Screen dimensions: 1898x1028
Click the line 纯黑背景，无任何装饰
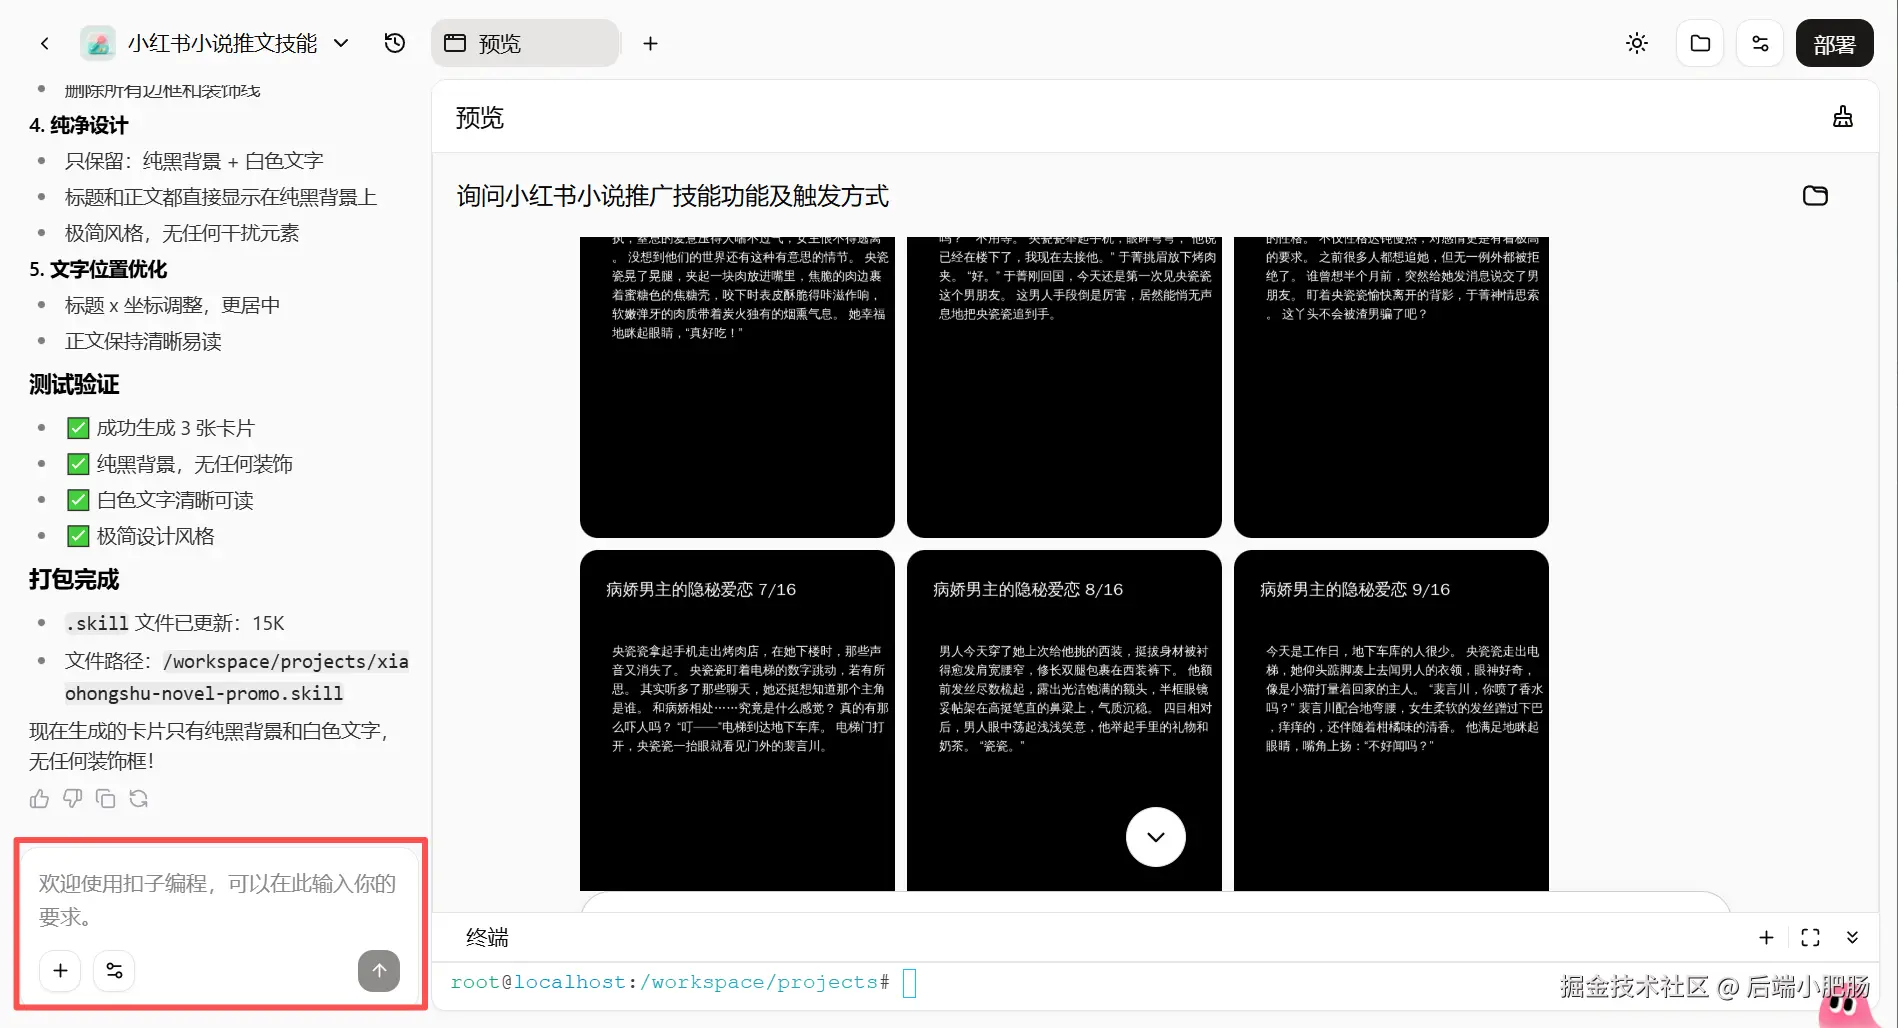tap(180, 464)
